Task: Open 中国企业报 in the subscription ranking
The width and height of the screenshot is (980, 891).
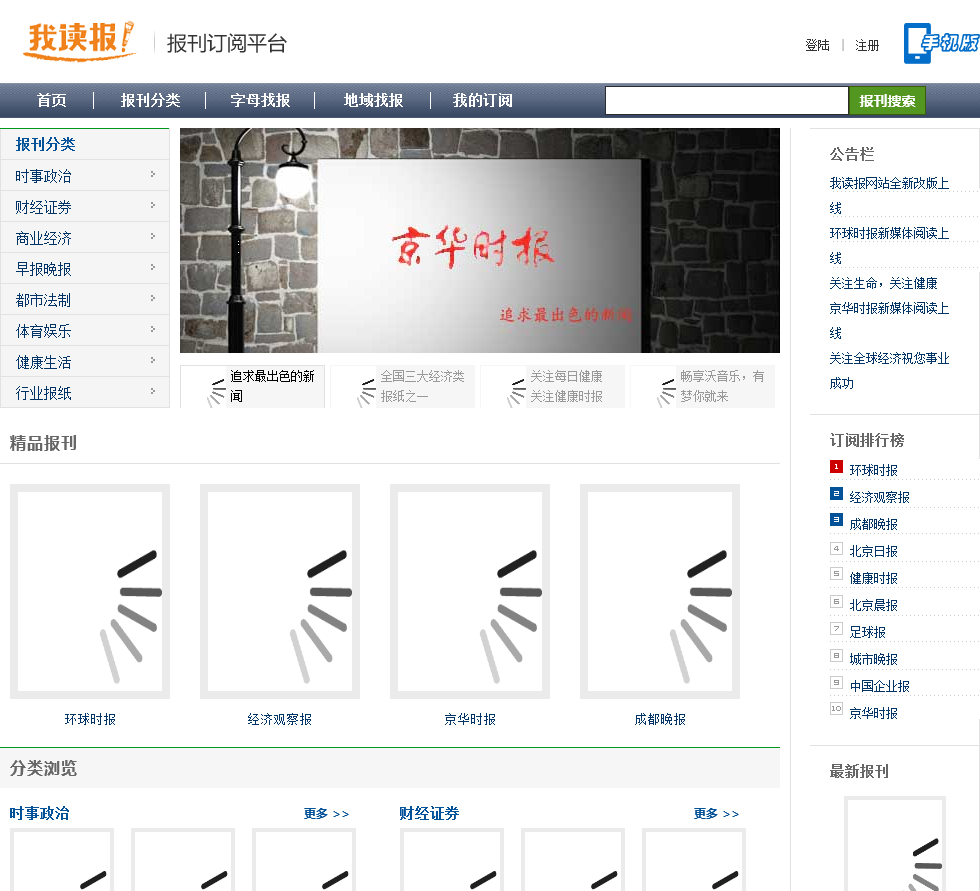Action: click(x=879, y=686)
